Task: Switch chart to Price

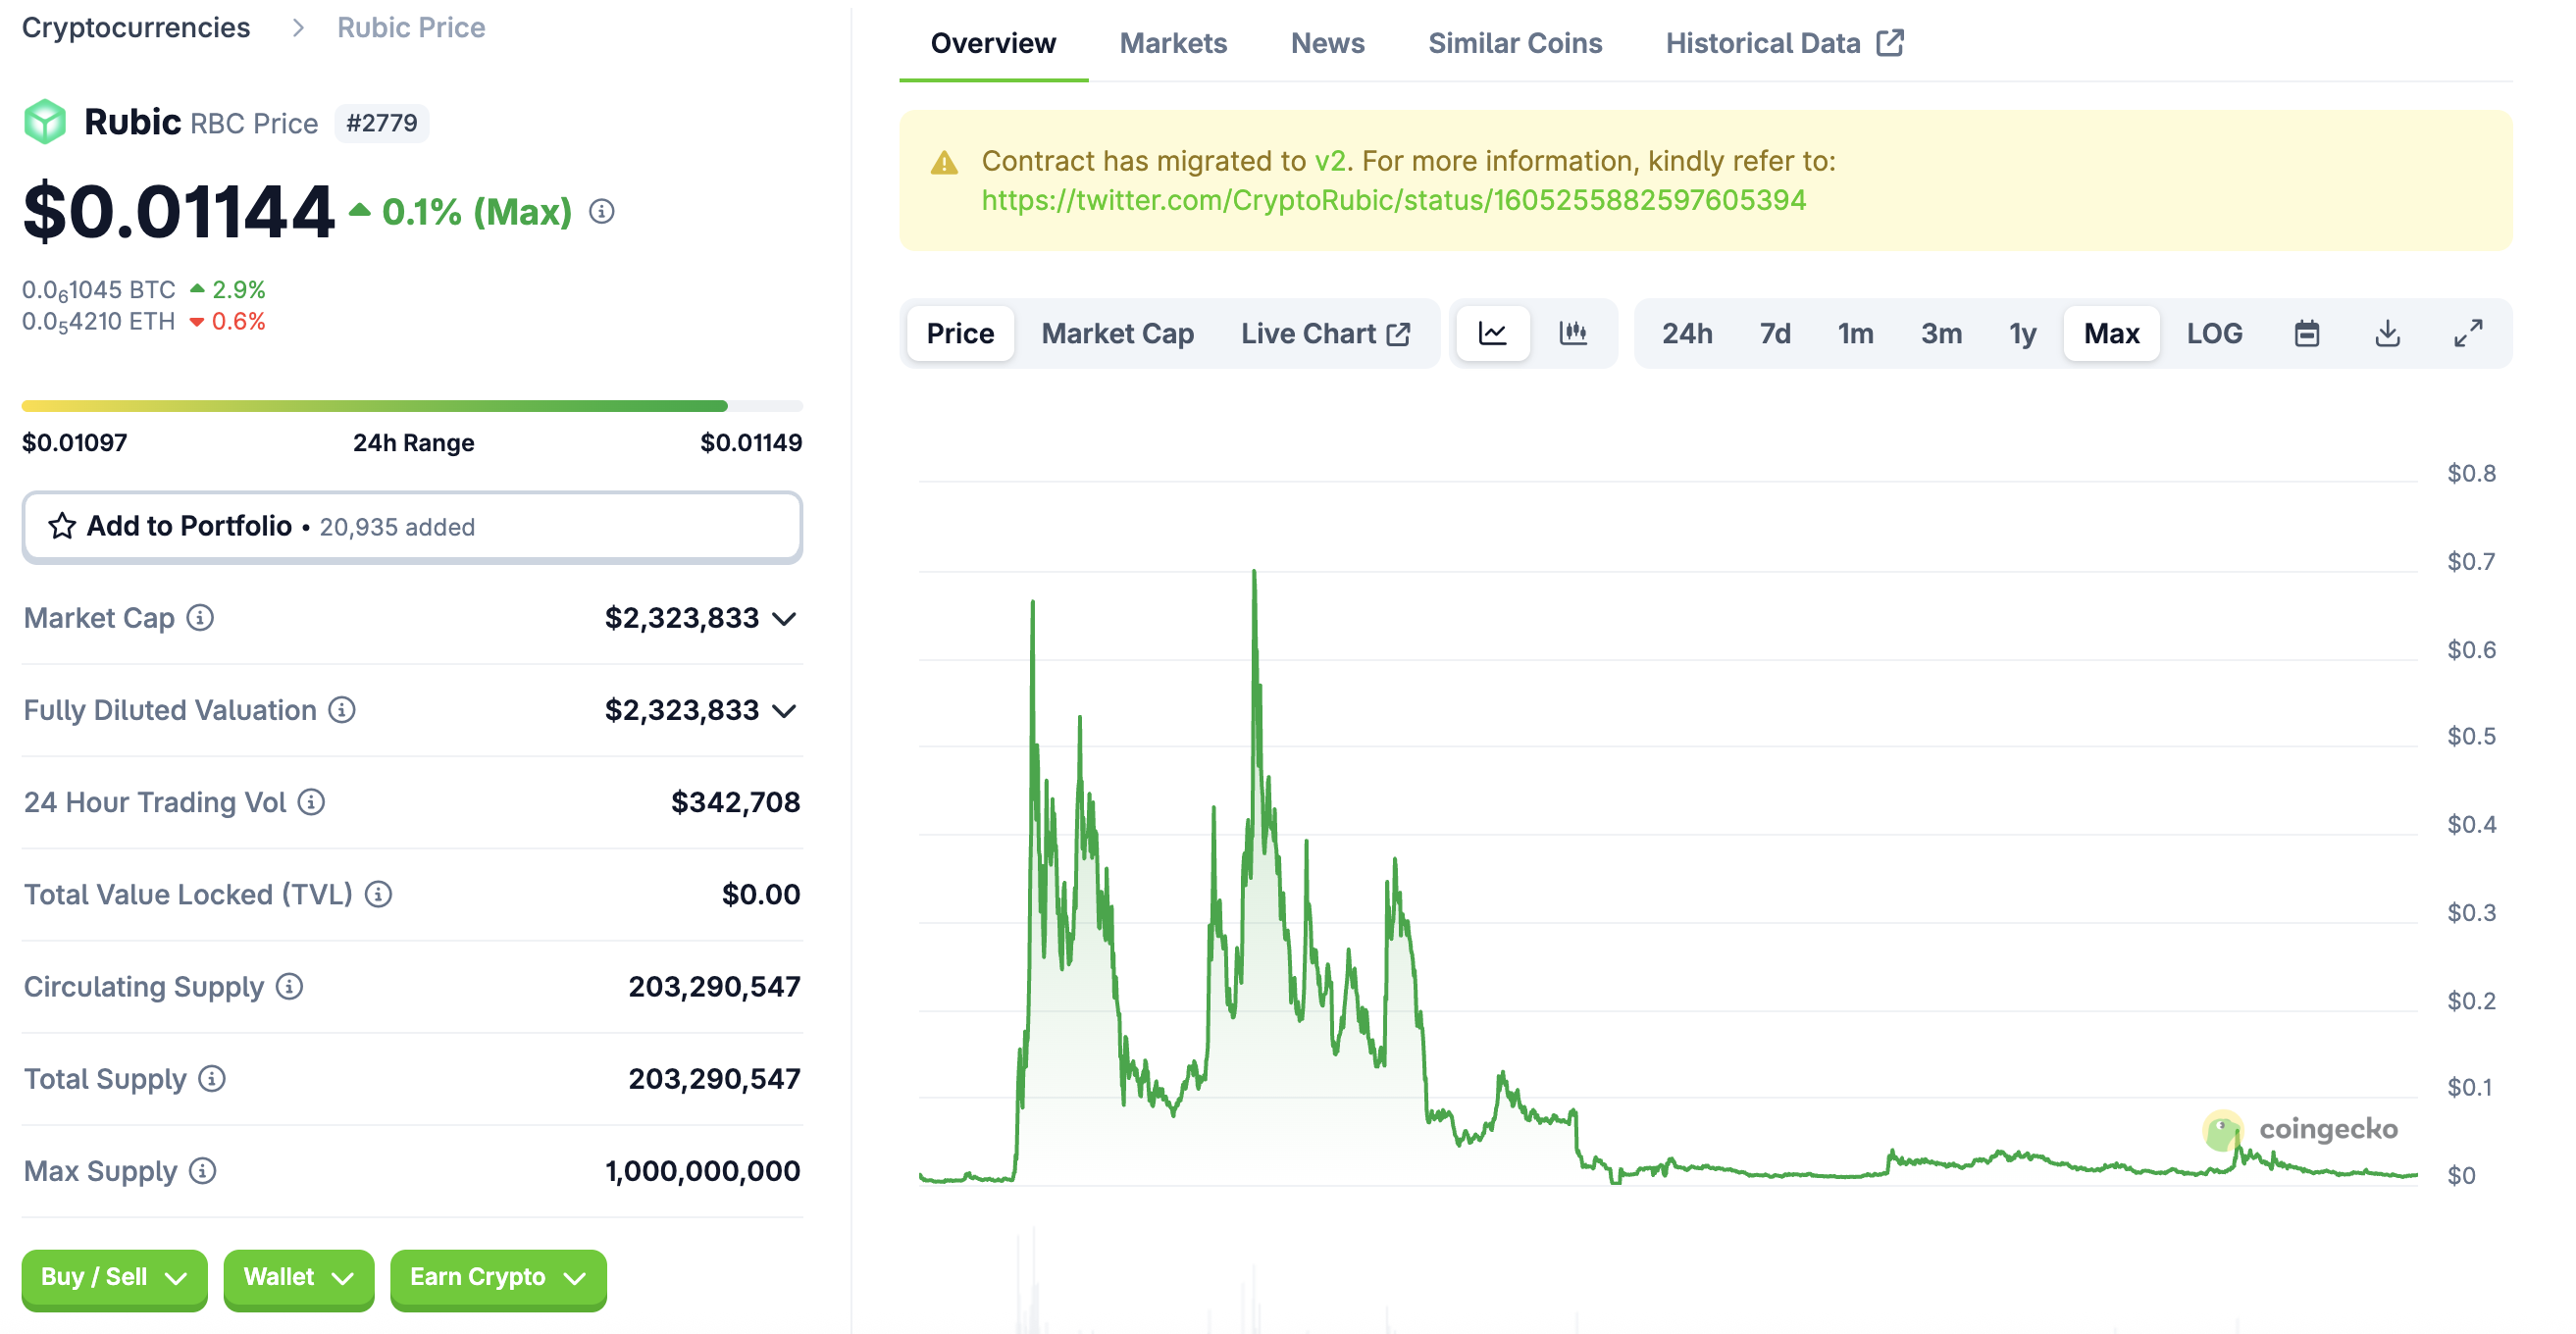Action: (x=960, y=333)
